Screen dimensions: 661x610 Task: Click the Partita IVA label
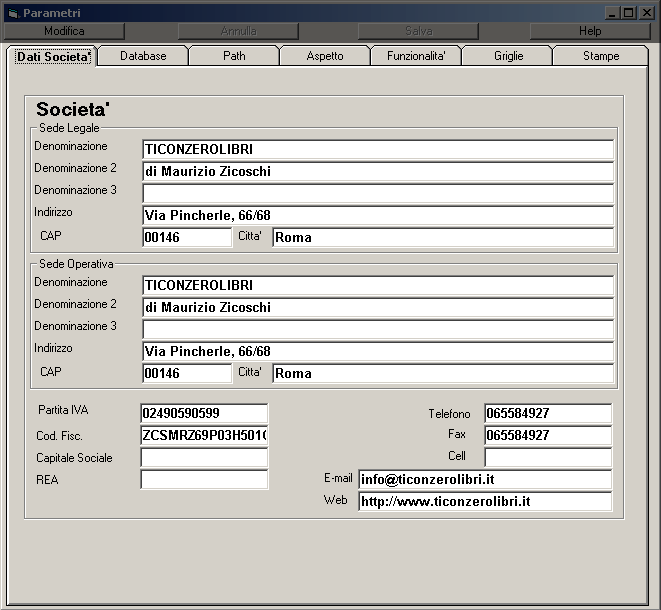(x=63, y=410)
